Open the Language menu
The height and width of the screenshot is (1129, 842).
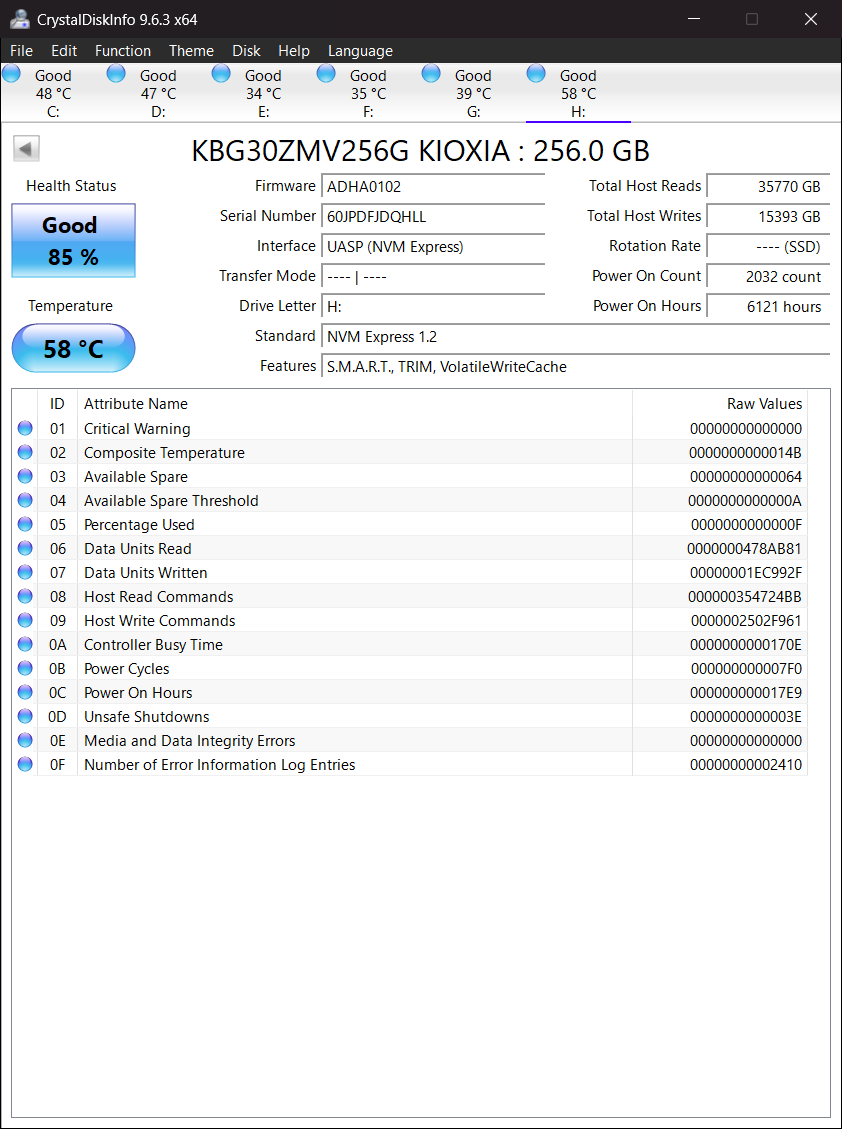[360, 50]
